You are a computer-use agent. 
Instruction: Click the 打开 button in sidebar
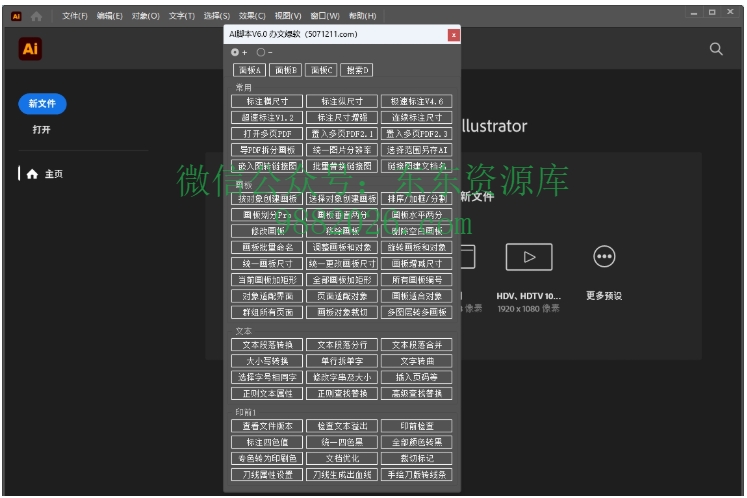click(x=42, y=129)
